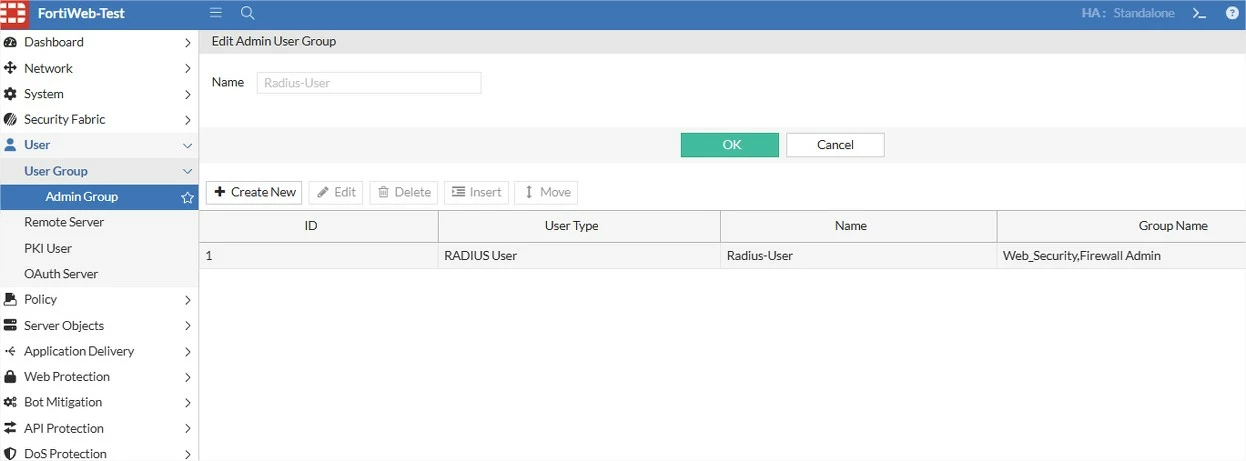Expand the Policy chevron
1246x461 pixels.
point(187,300)
